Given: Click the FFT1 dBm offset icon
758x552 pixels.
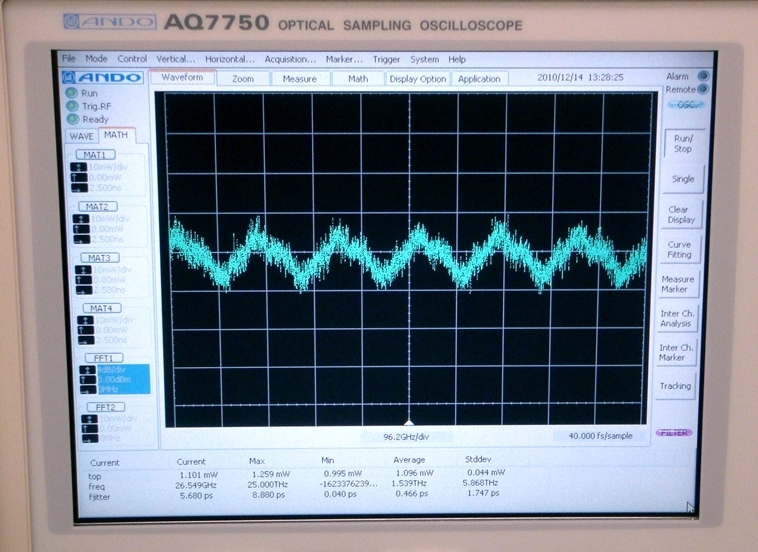Looking at the screenshot, I should click(x=88, y=380).
